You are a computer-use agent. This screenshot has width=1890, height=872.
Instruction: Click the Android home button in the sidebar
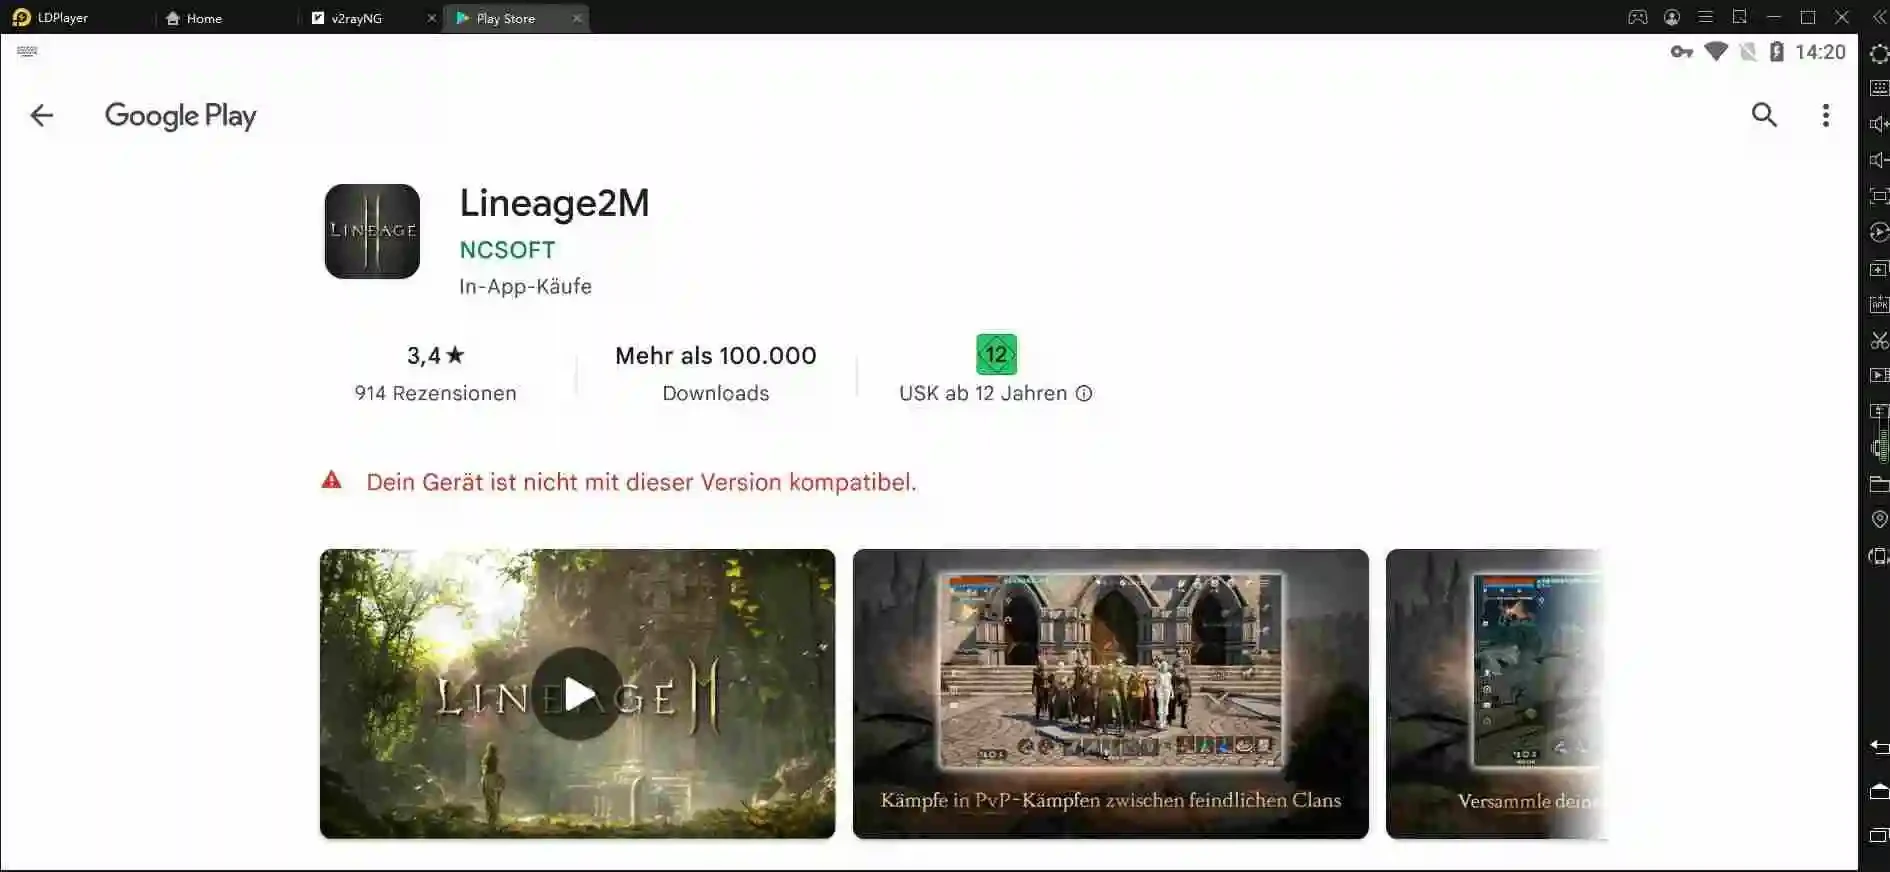[1879, 791]
